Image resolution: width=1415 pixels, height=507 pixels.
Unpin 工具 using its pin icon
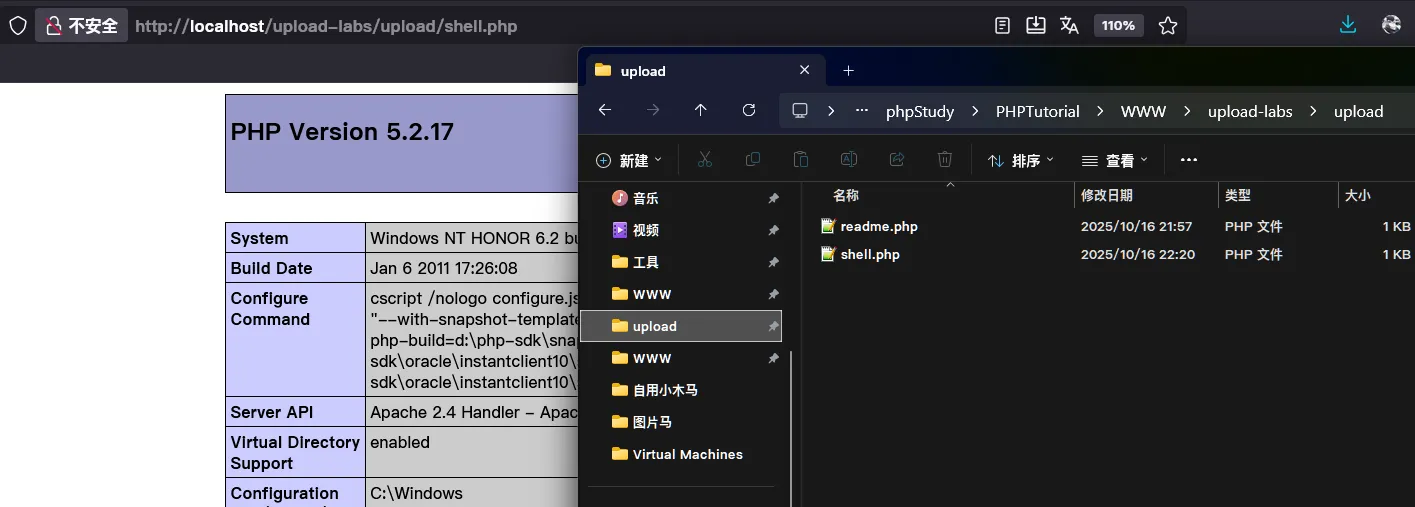773,263
